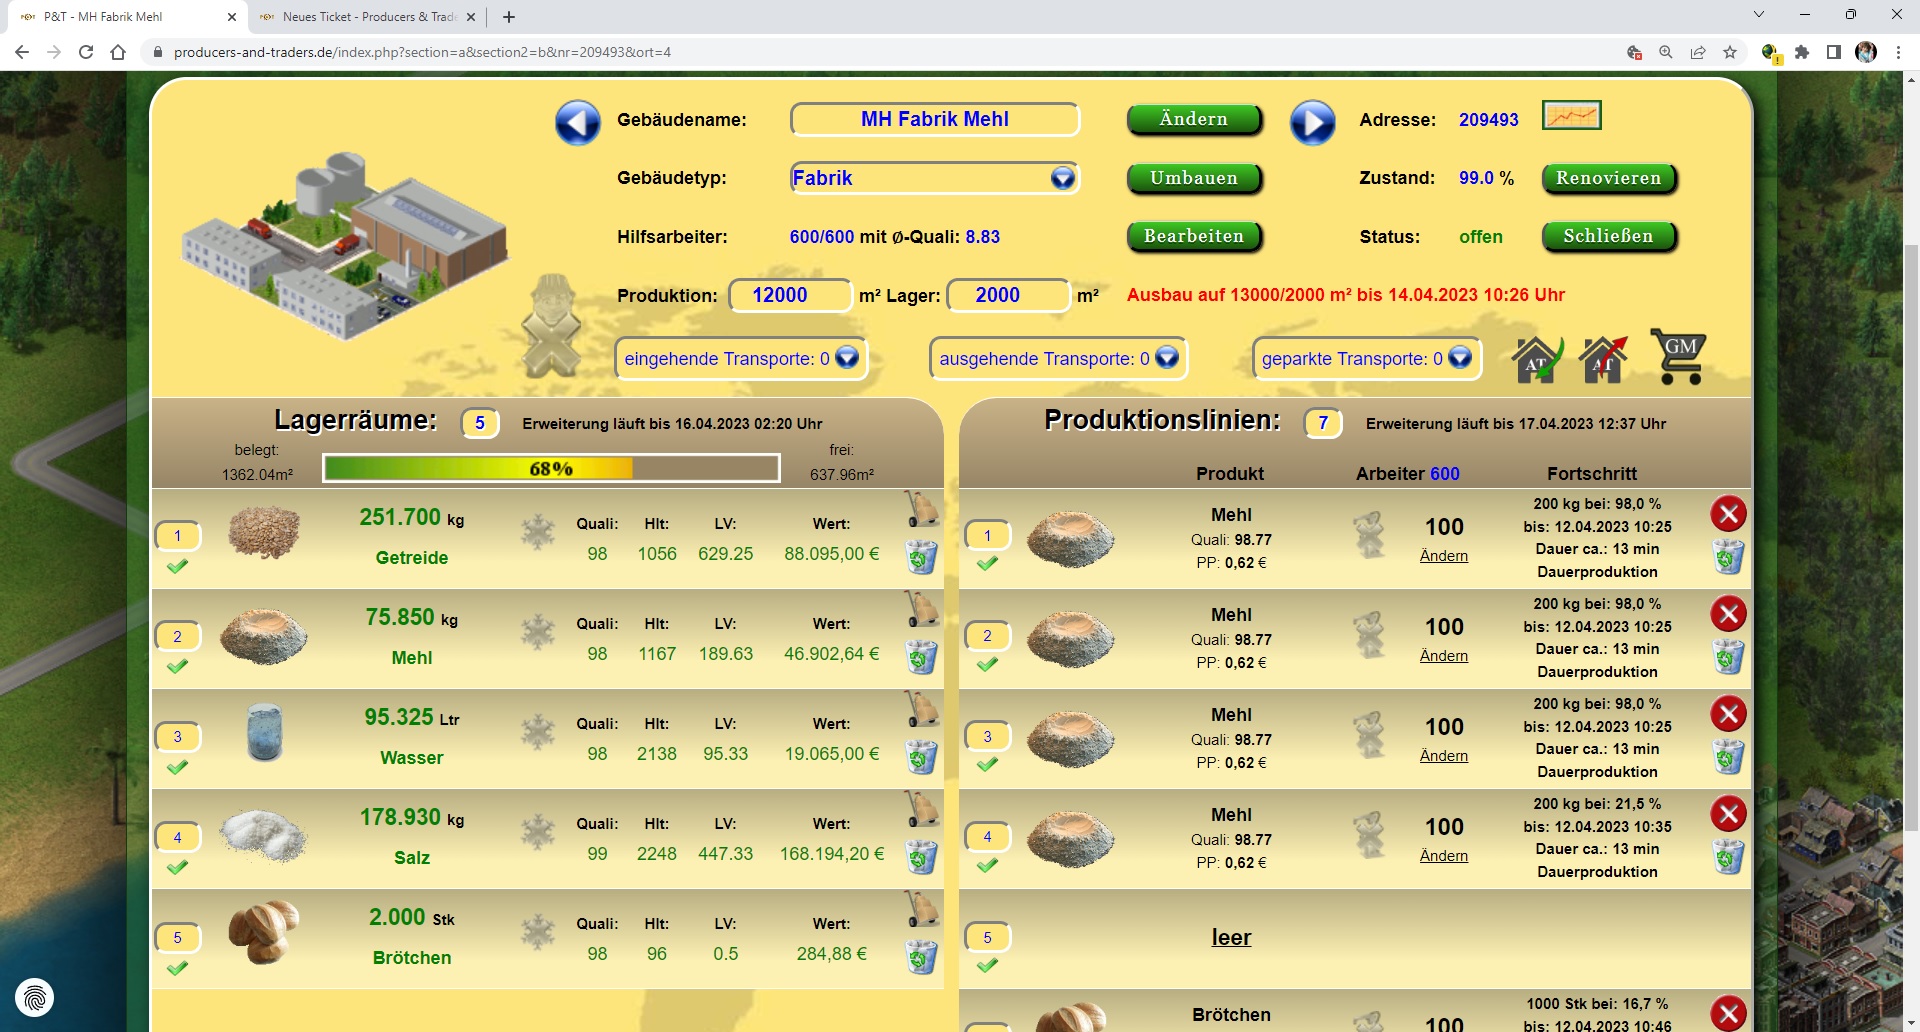Trash the Getreide storage row
Viewport: 1920px width, 1032px height.
pyautogui.click(x=921, y=556)
